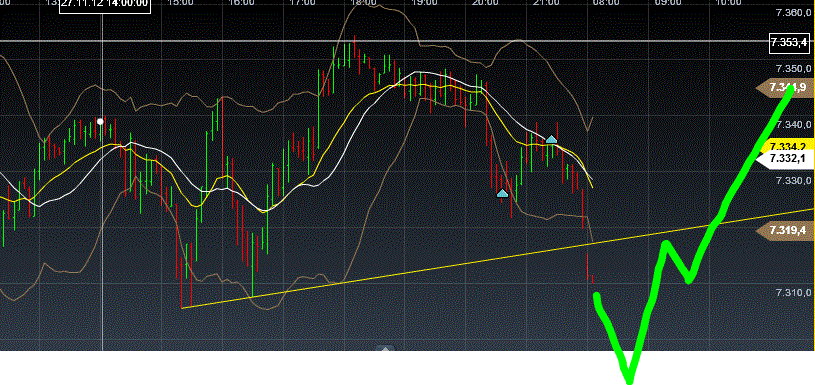
Task: Click the 7.330,0 price axis label
Action: click(x=794, y=181)
